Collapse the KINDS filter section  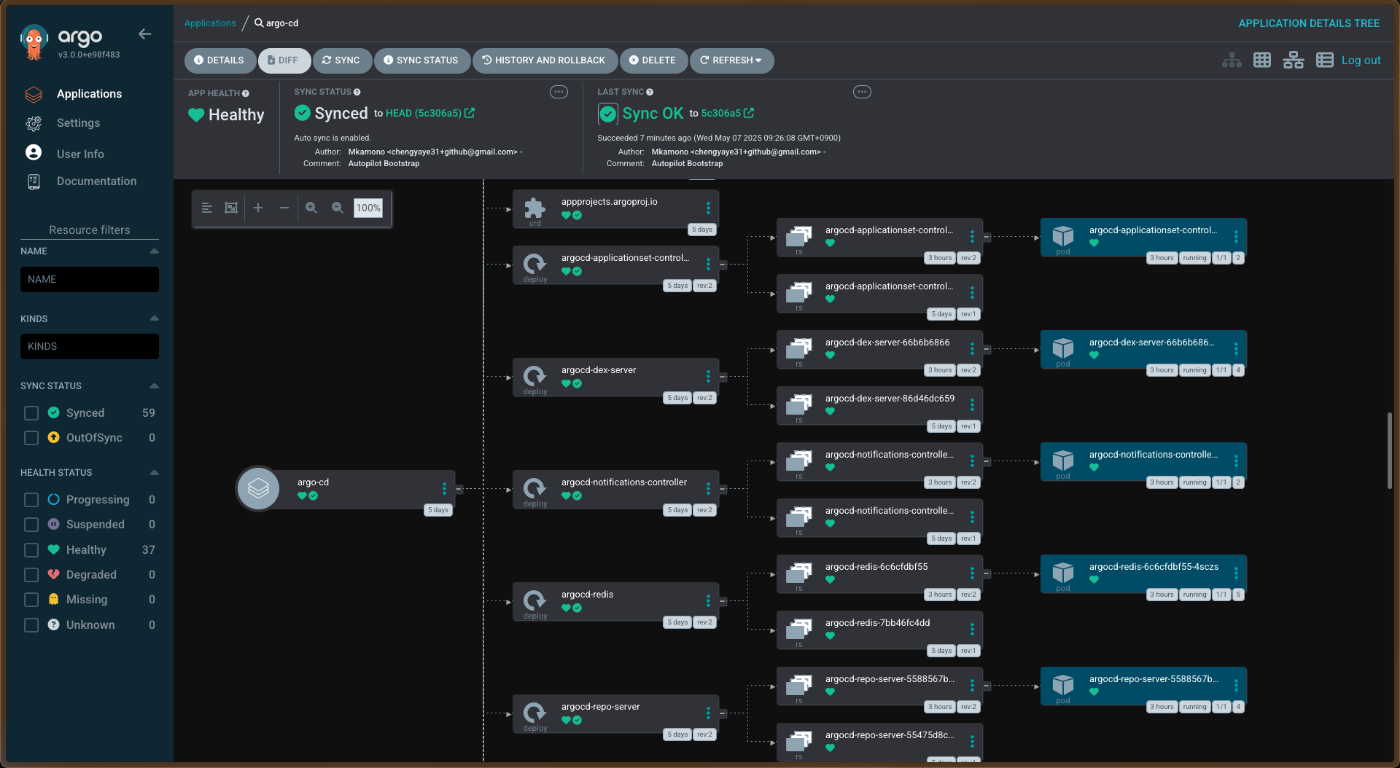(x=154, y=319)
